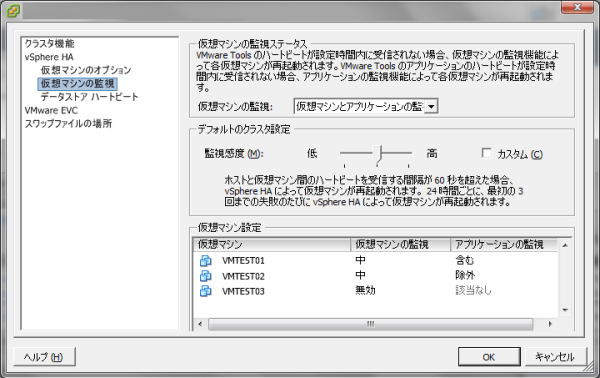This screenshot has height=378, width=600.
Task: Enable the カスタム (C) checkbox
Action: coord(486,153)
